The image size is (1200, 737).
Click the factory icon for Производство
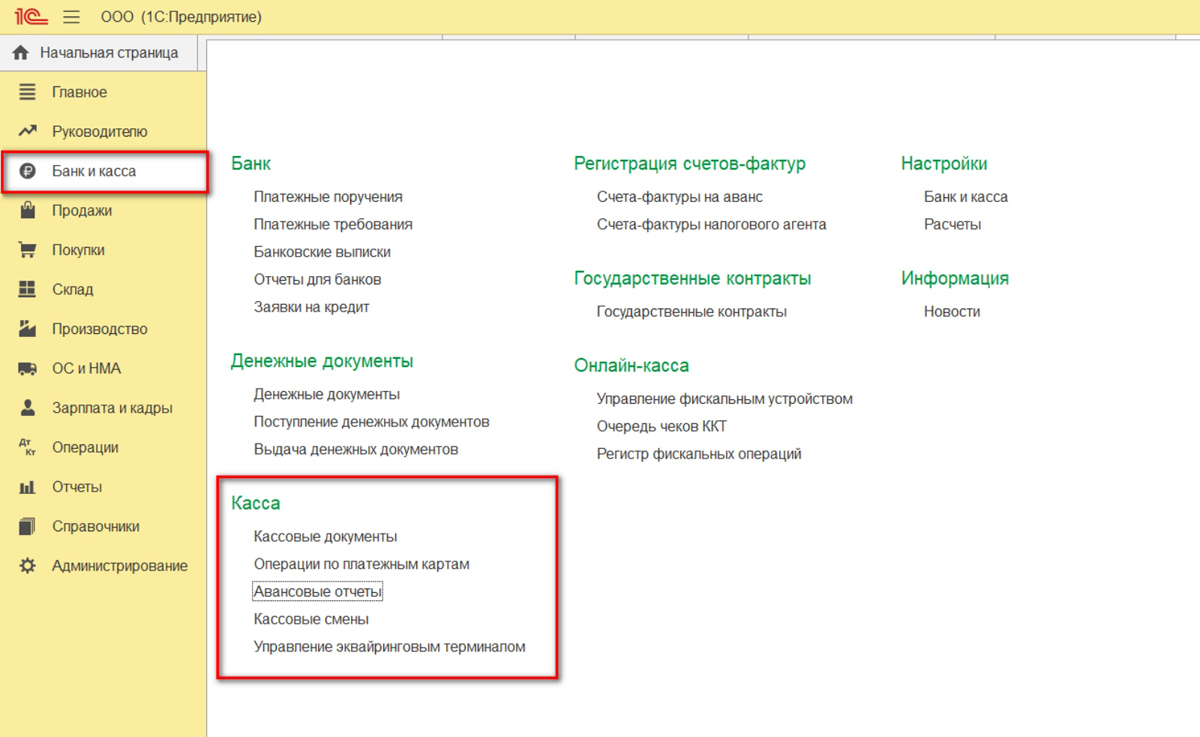pos(28,329)
